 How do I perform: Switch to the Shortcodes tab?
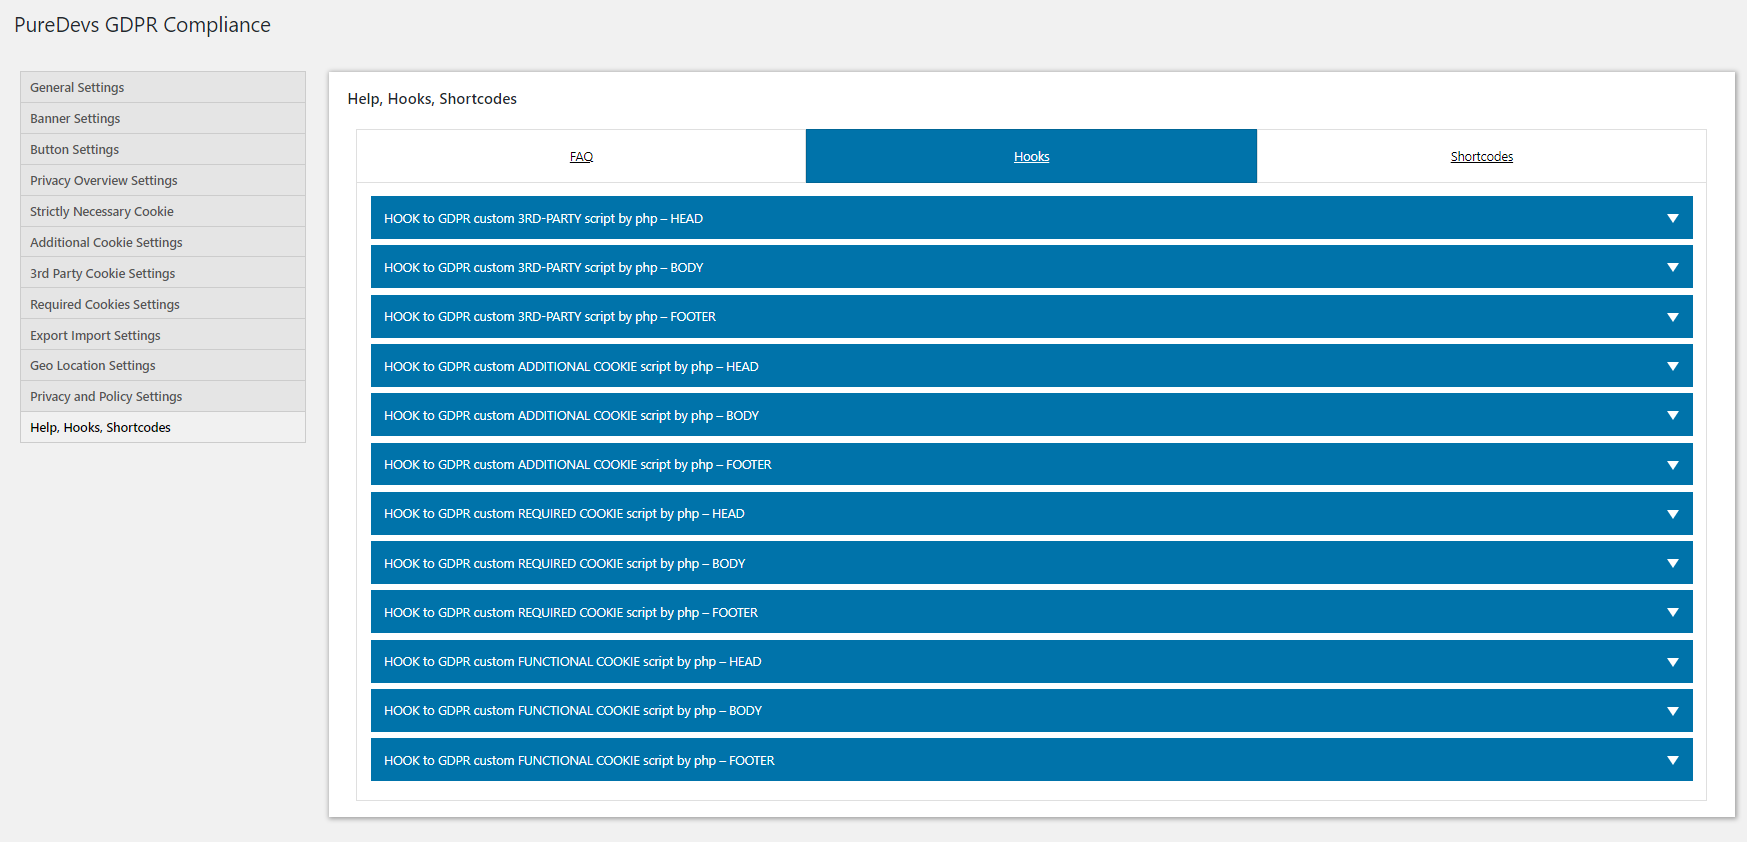pyautogui.click(x=1481, y=157)
